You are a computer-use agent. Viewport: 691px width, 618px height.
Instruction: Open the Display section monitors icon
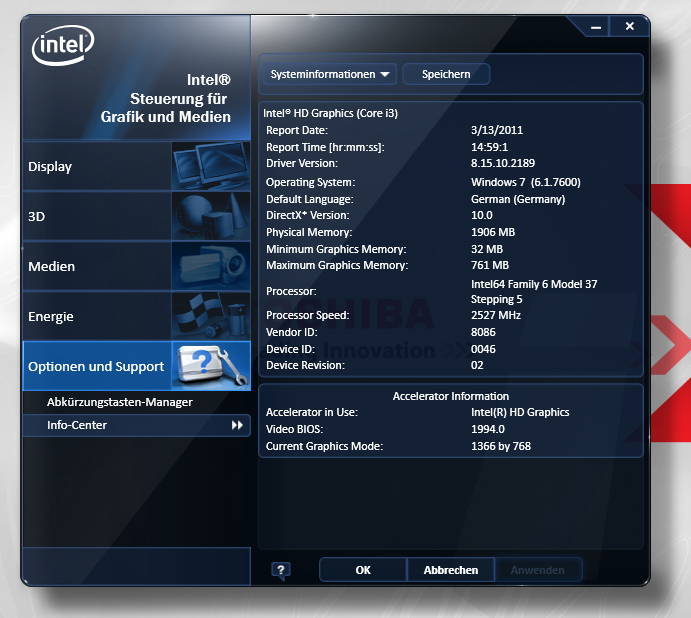pyautogui.click(x=211, y=166)
